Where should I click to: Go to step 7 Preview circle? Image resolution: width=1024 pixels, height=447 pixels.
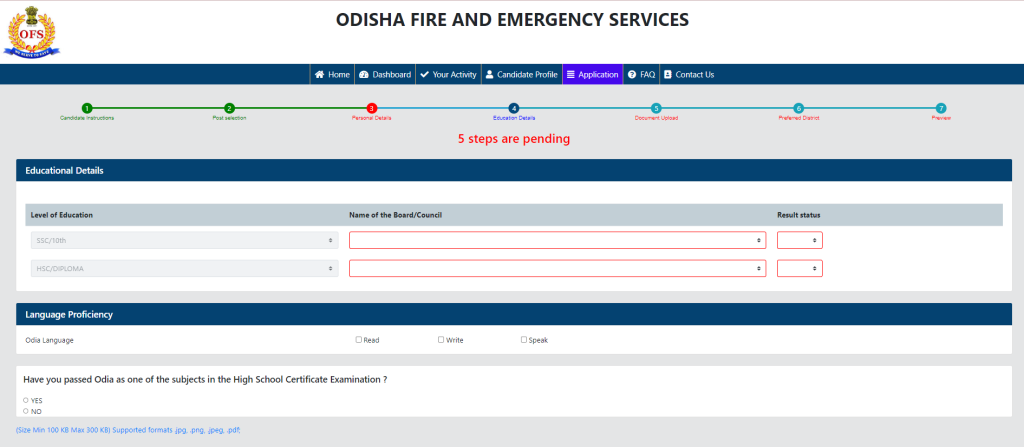(940, 108)
